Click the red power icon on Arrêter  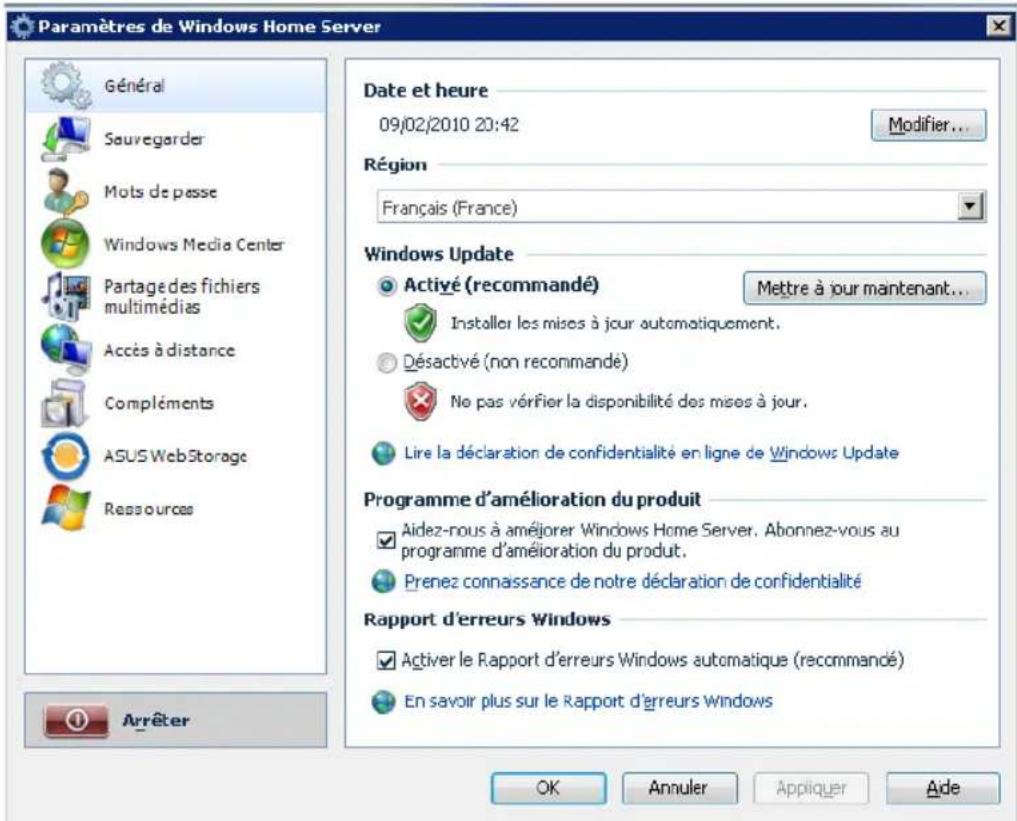(76, 720)
